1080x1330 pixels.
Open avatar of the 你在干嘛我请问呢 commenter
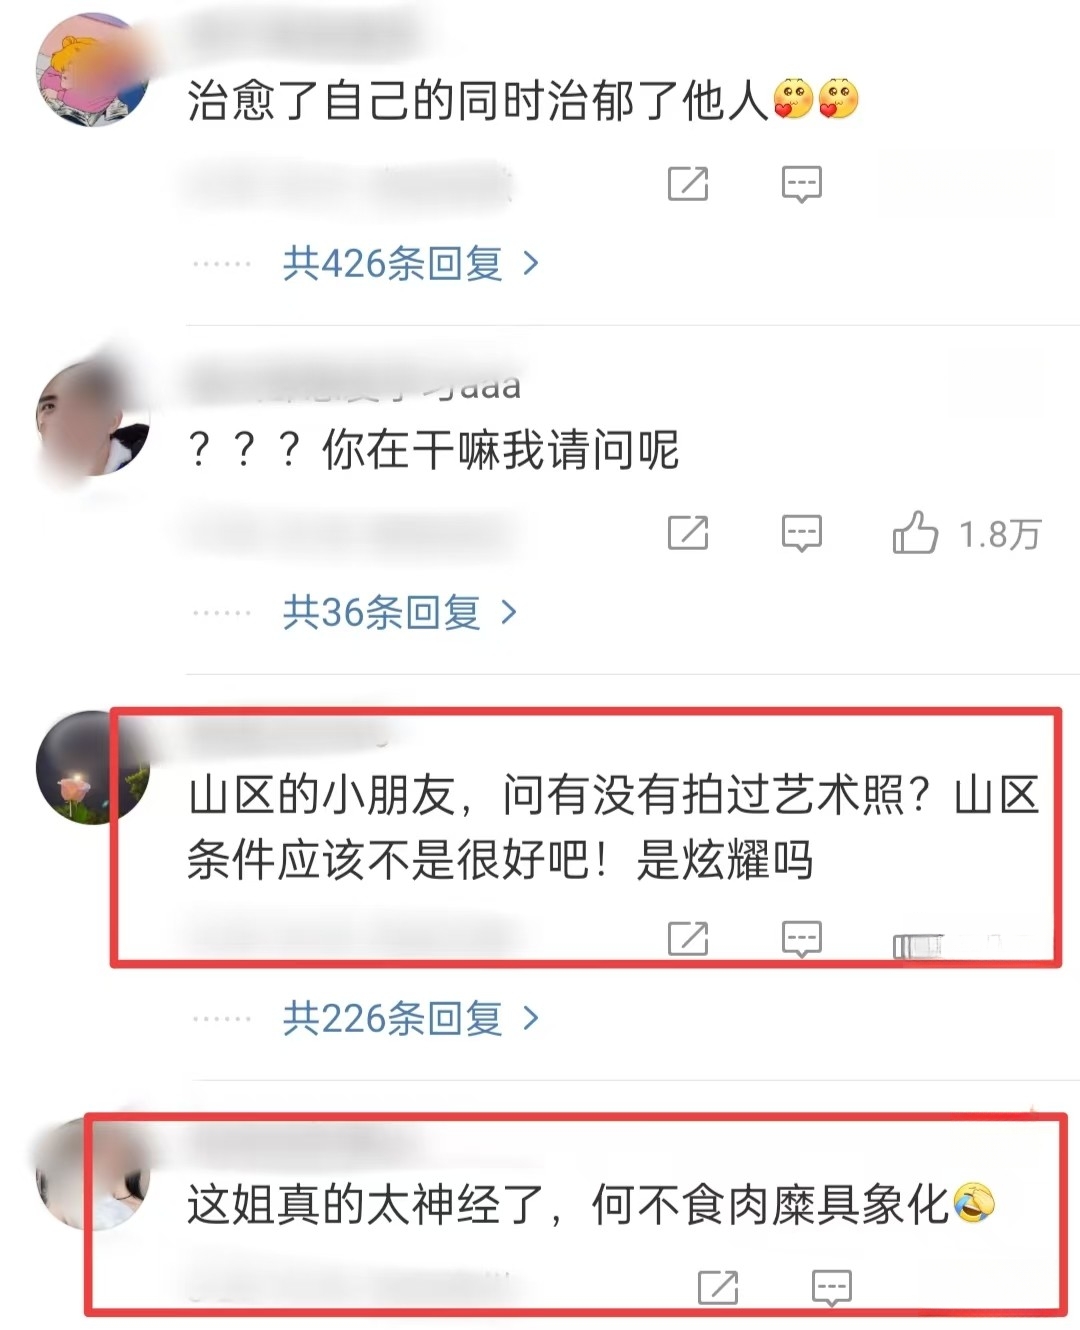(x=92, y=418)
